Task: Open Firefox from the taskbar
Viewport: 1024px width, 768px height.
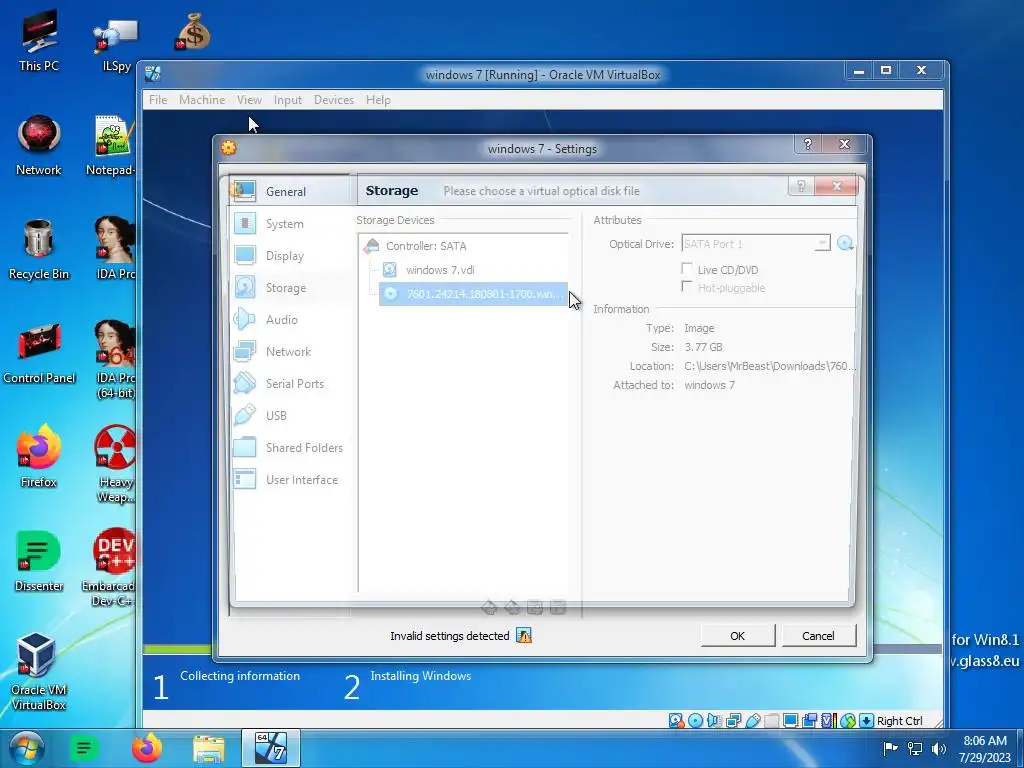Action: click(x=146, y=748)
